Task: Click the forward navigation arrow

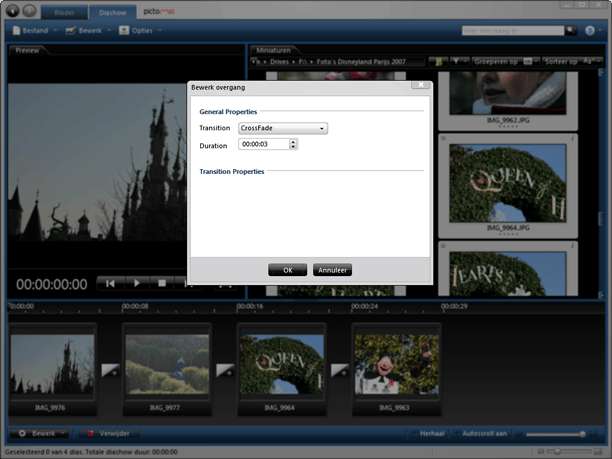Action: [x=29, y=11]
